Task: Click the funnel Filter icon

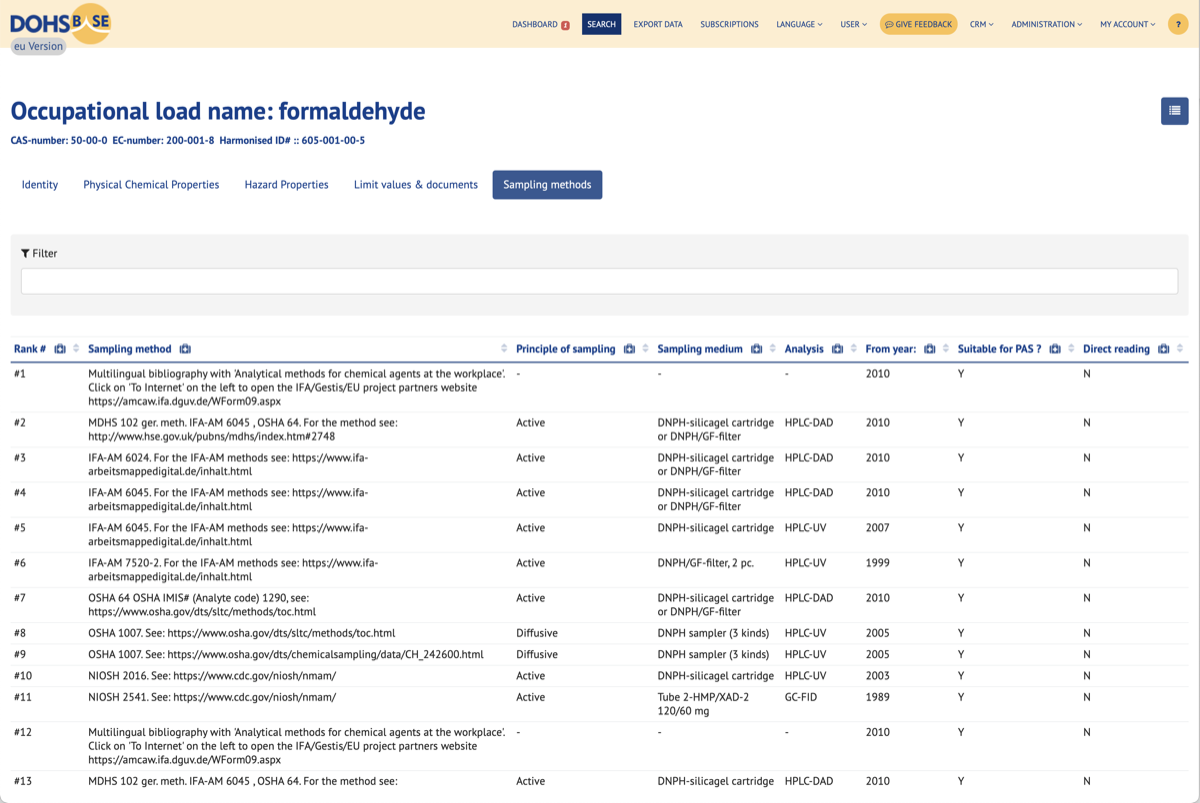Action: pyautogui.click(x=25, y=254)
